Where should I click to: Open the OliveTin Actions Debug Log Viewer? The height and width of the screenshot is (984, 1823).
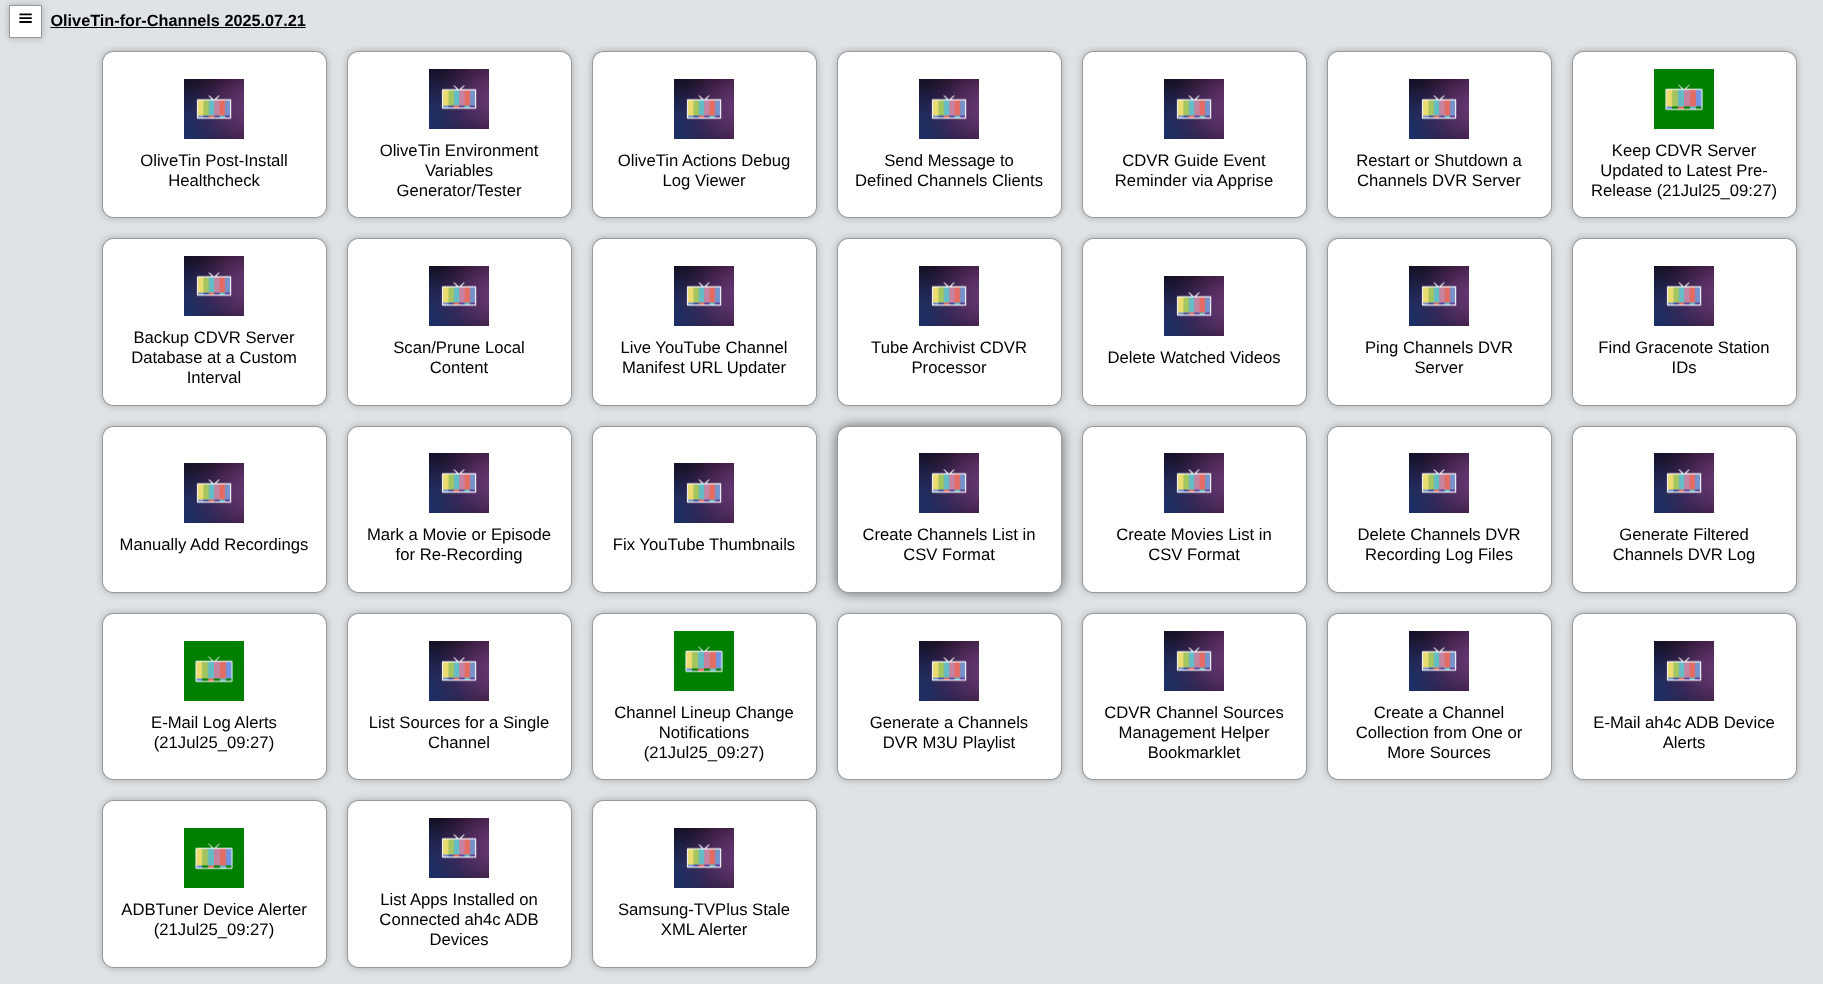point(703,135)
